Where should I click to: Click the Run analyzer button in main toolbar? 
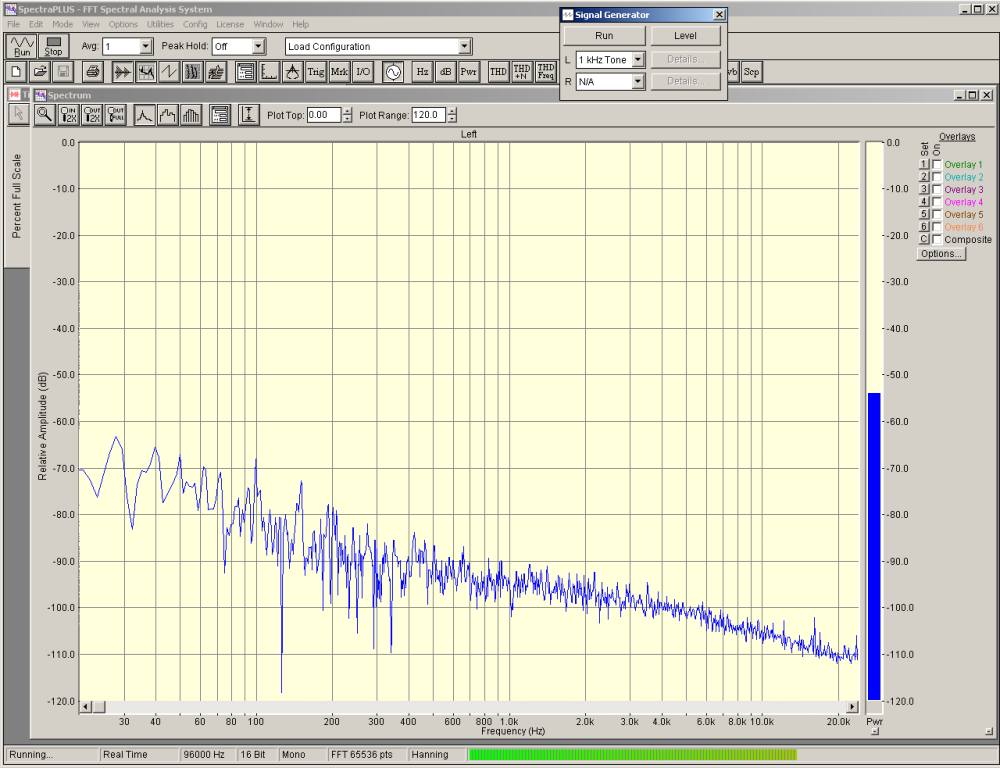click(22, 46)
